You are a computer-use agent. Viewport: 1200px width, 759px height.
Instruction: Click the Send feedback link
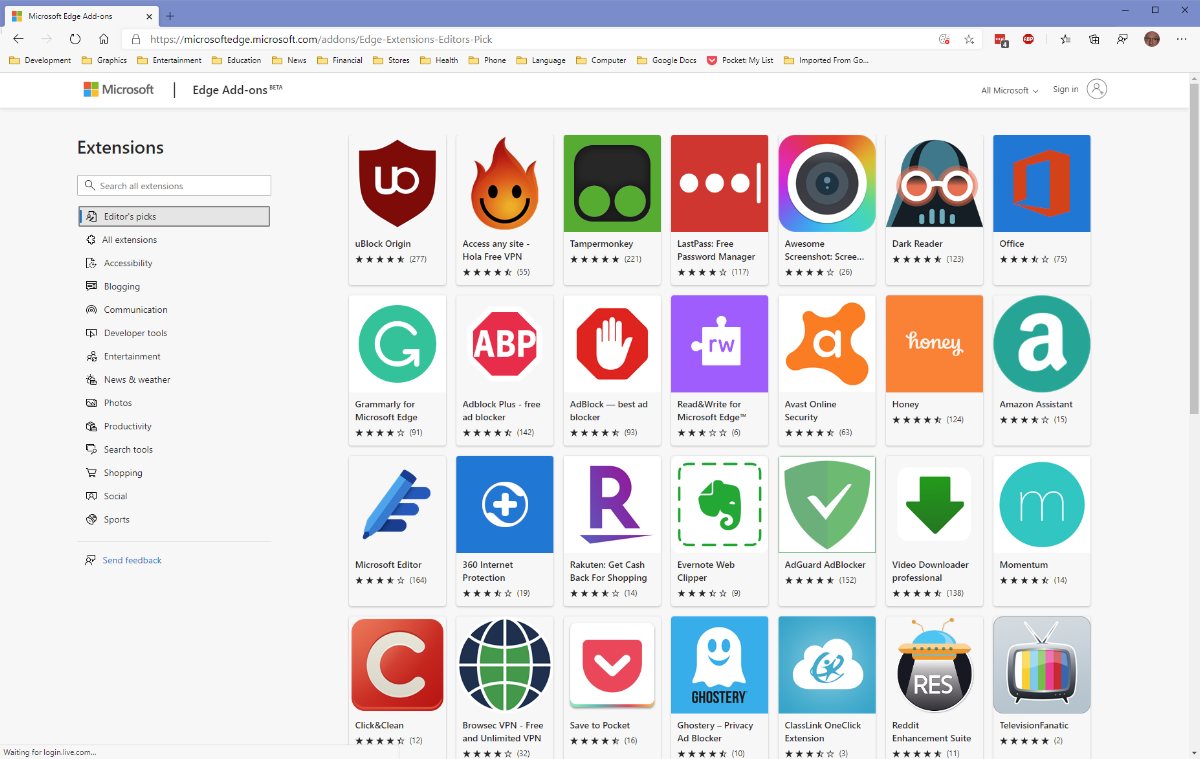132,561
